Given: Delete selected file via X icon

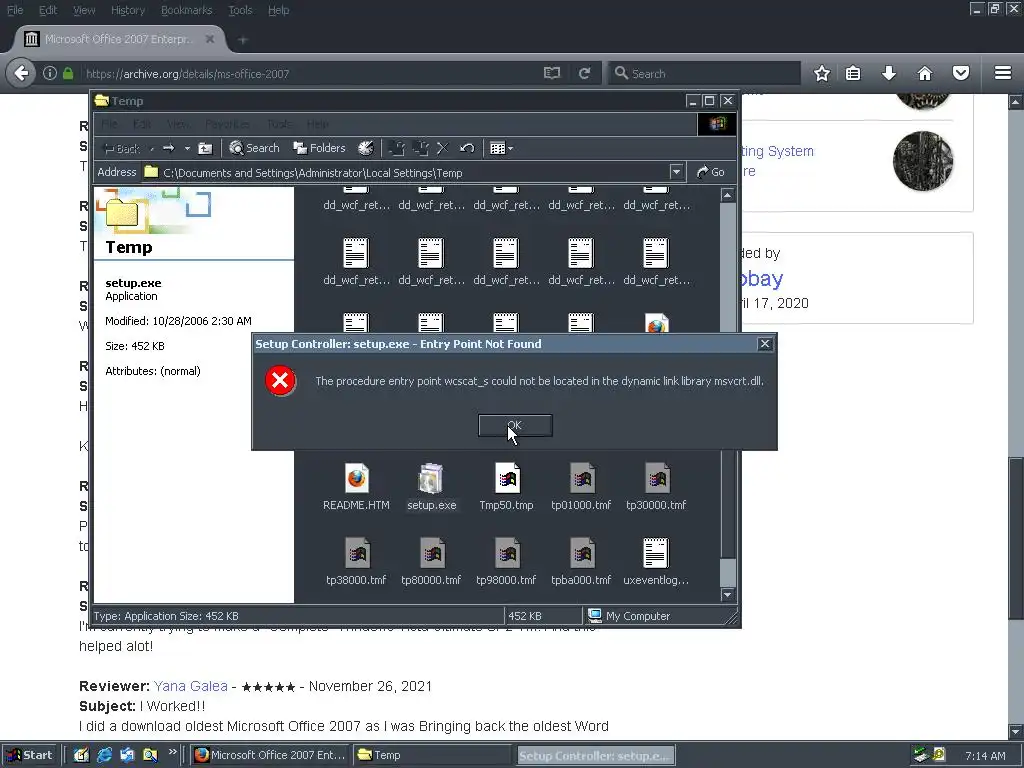Looking at the screenshot, I should point(443,149).
